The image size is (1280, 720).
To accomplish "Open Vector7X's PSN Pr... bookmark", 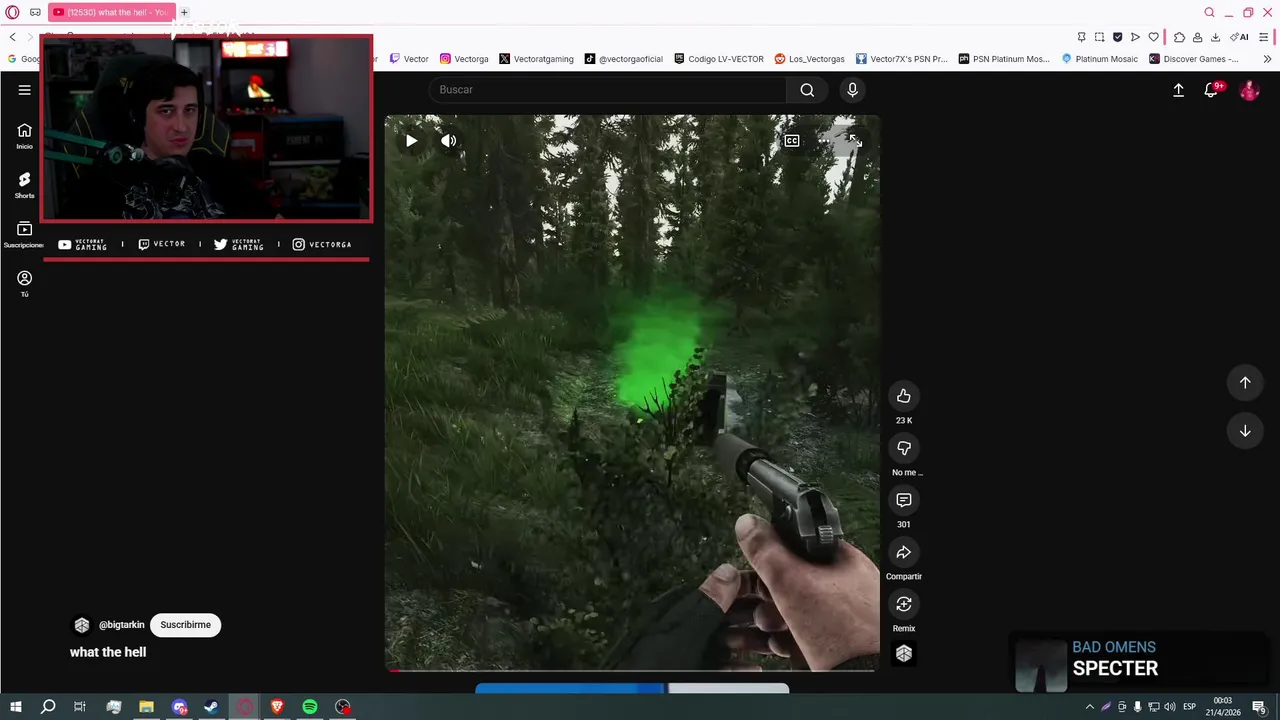I will [901, 59].
